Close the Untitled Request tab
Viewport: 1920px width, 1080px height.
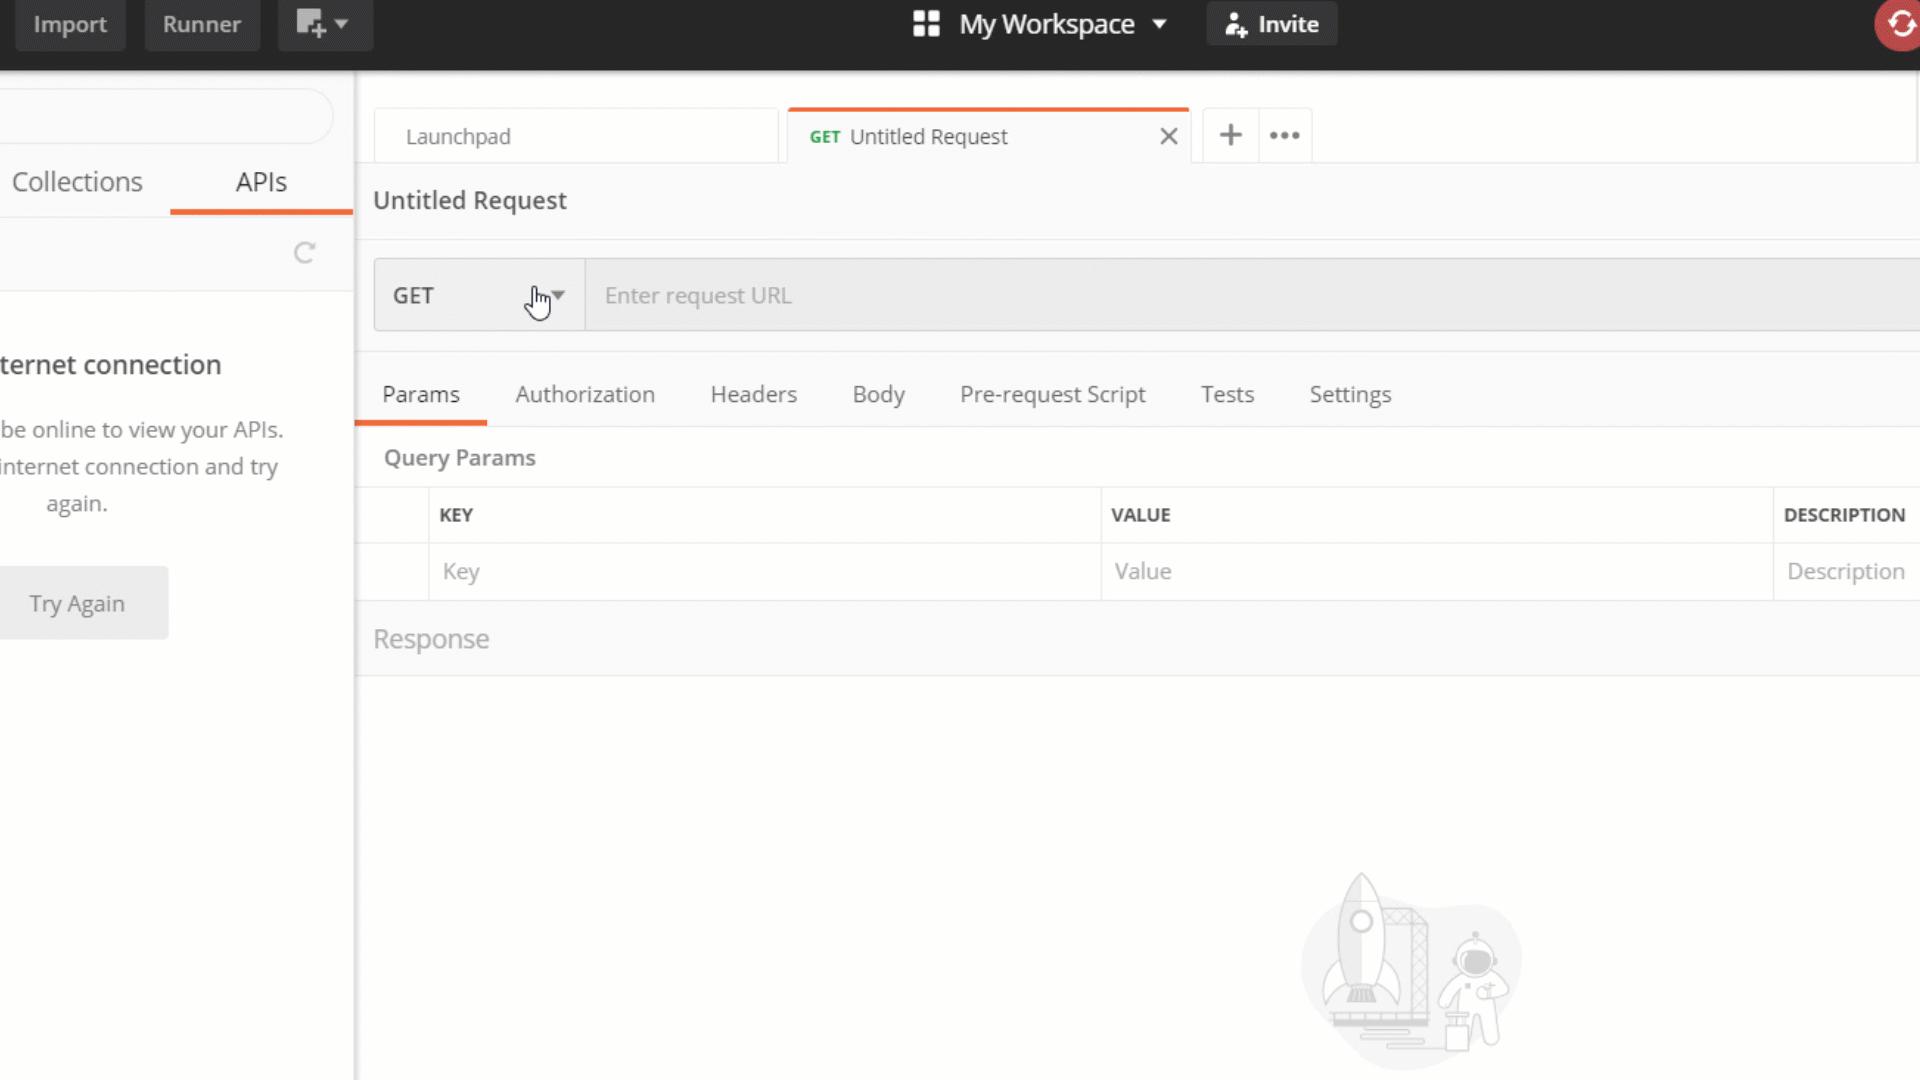[x=1168, y=136]
